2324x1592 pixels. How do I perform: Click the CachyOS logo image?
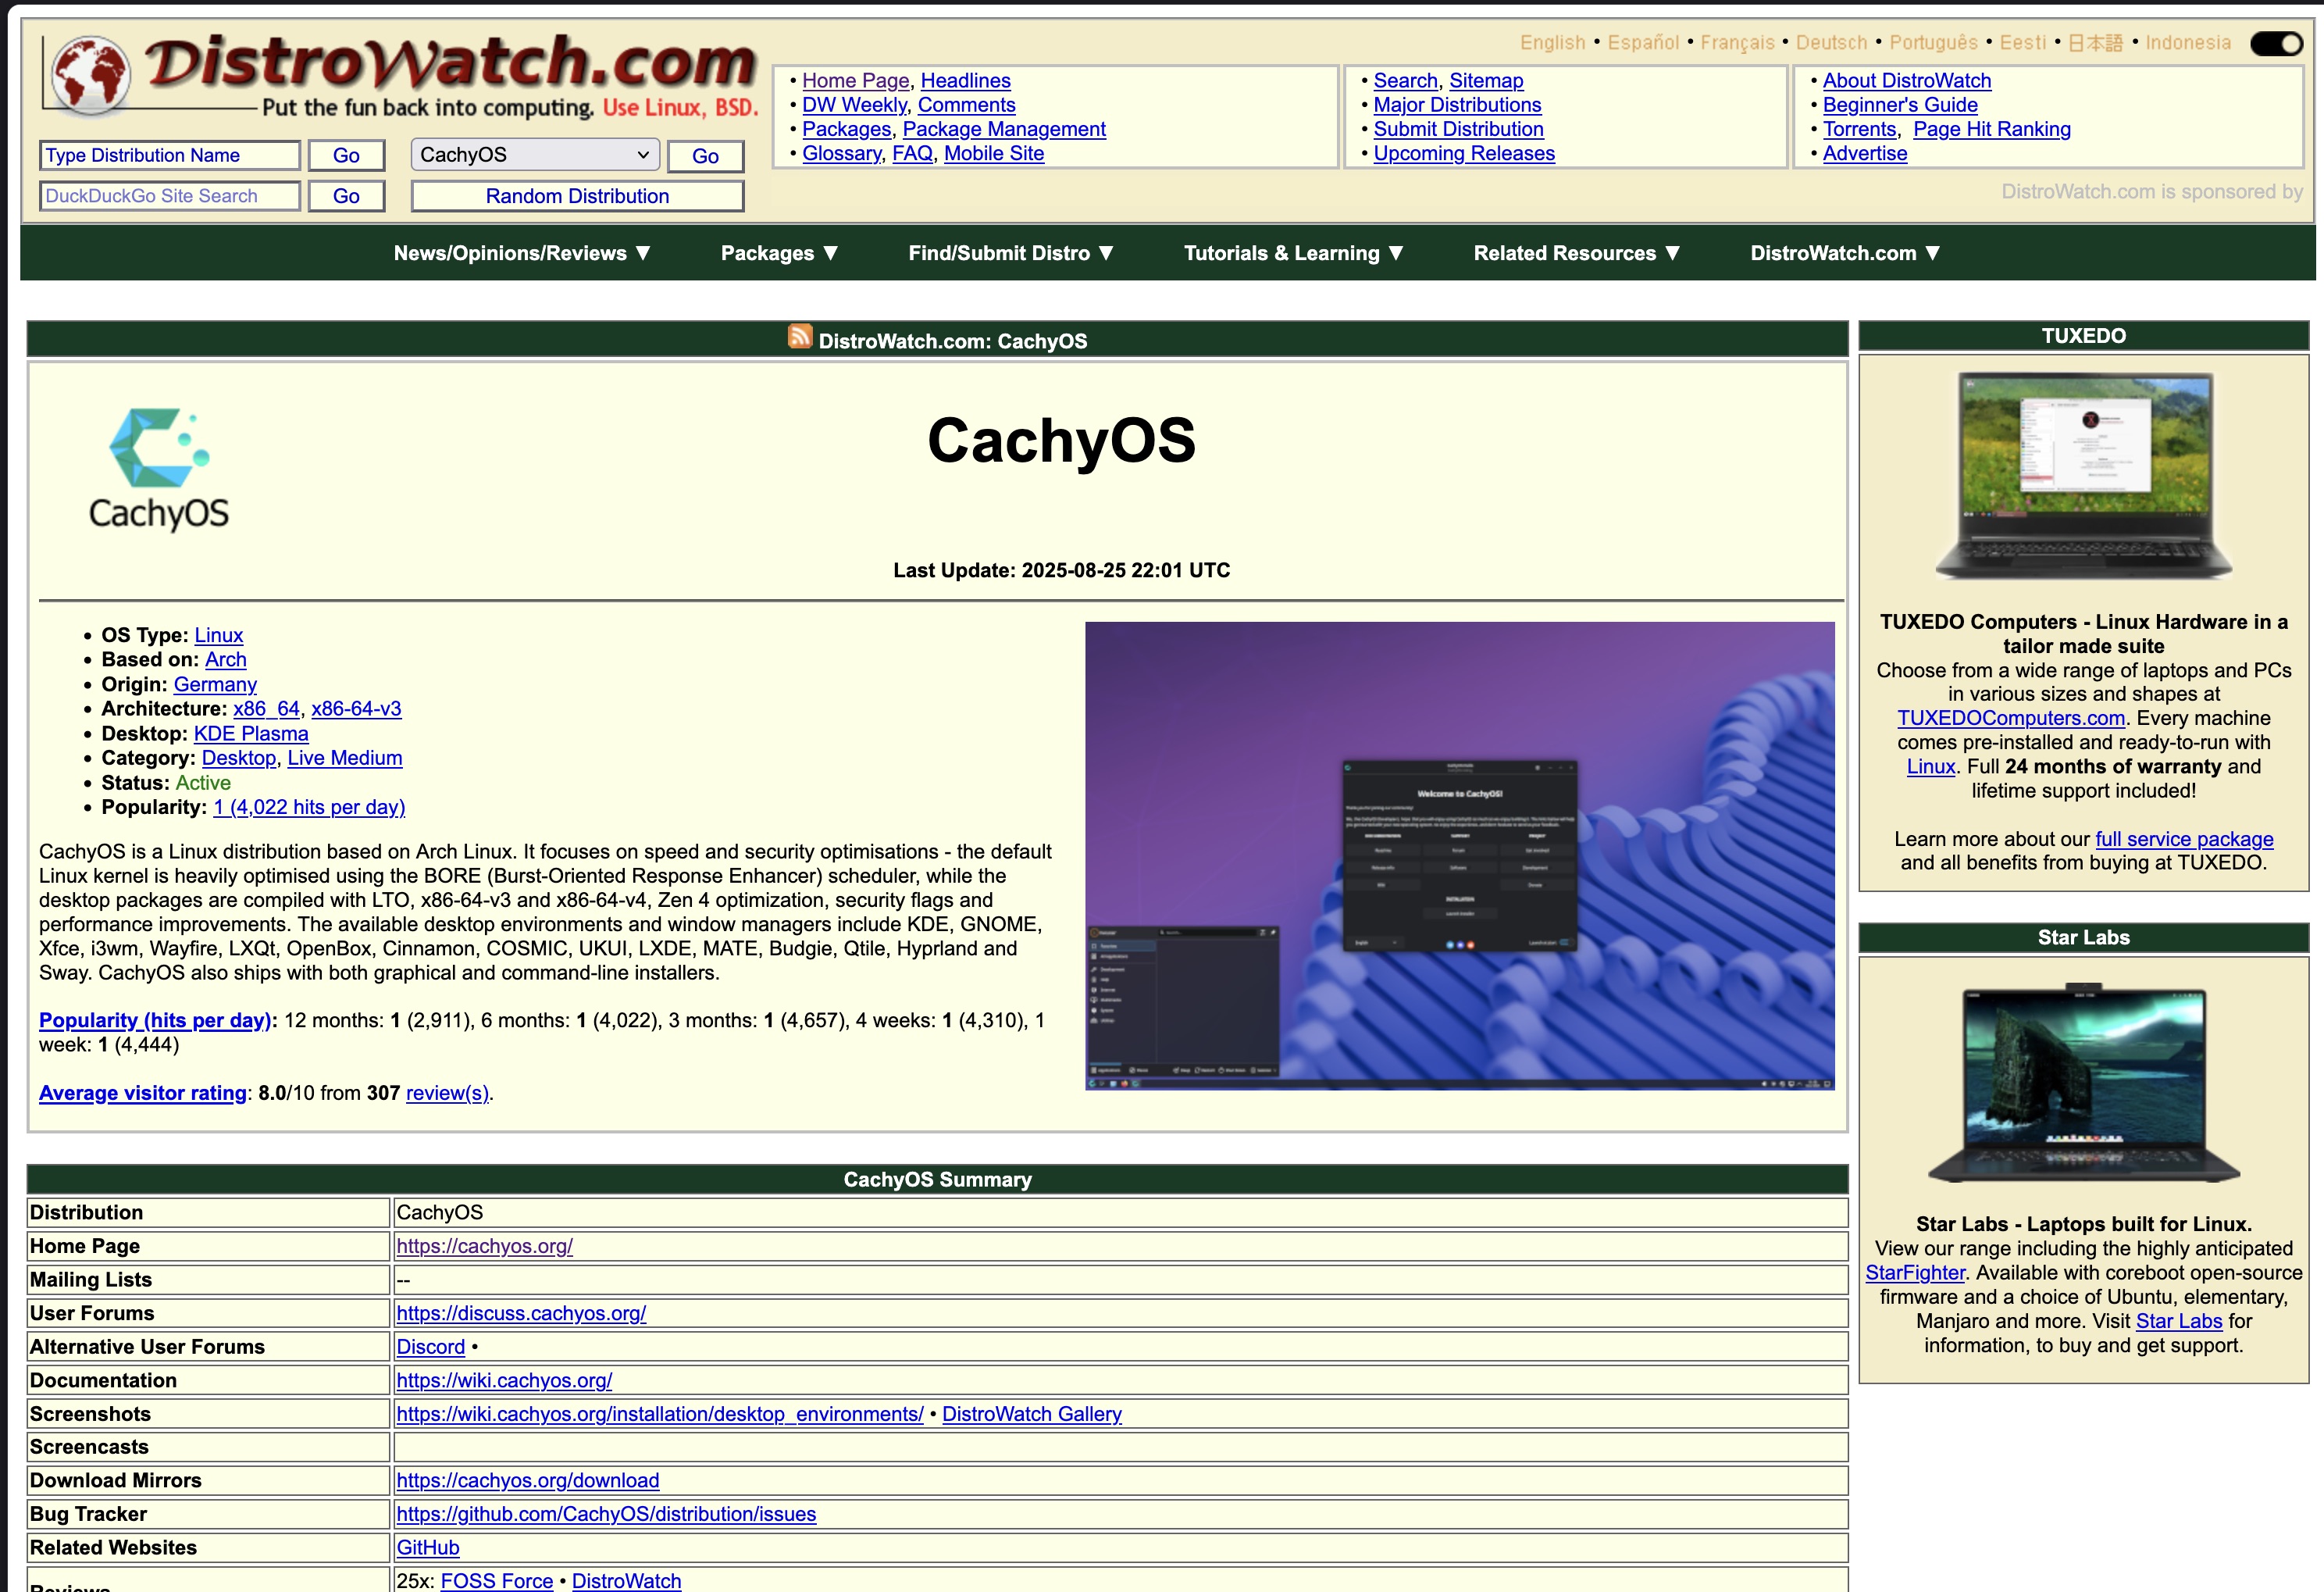pyautogui.click(x=159, y=469)
